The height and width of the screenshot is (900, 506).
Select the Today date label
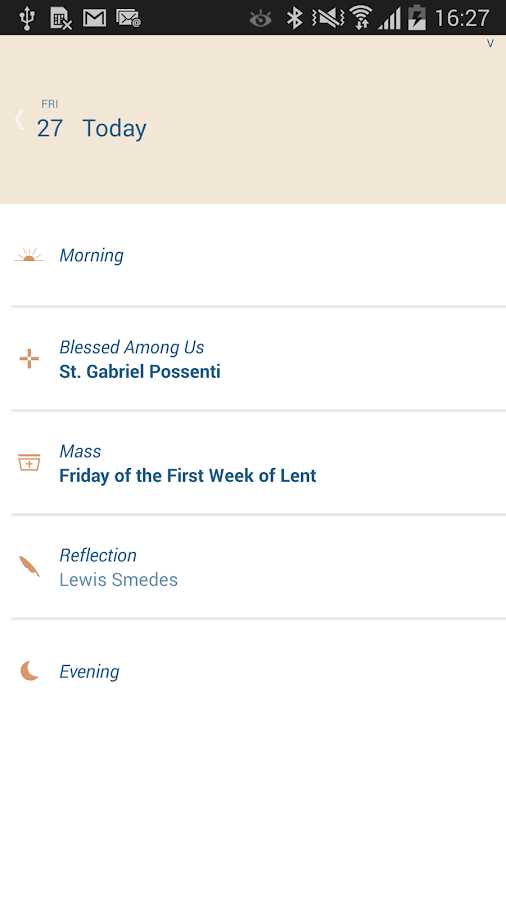coord(114,128)
